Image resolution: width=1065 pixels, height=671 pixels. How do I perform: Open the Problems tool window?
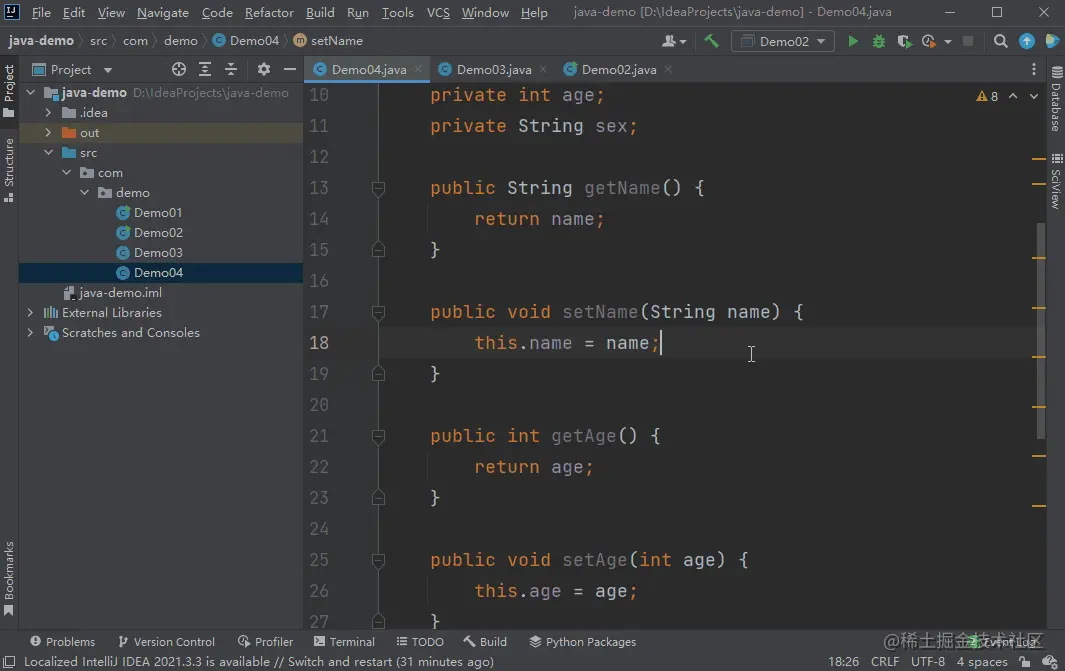(62, 642)
